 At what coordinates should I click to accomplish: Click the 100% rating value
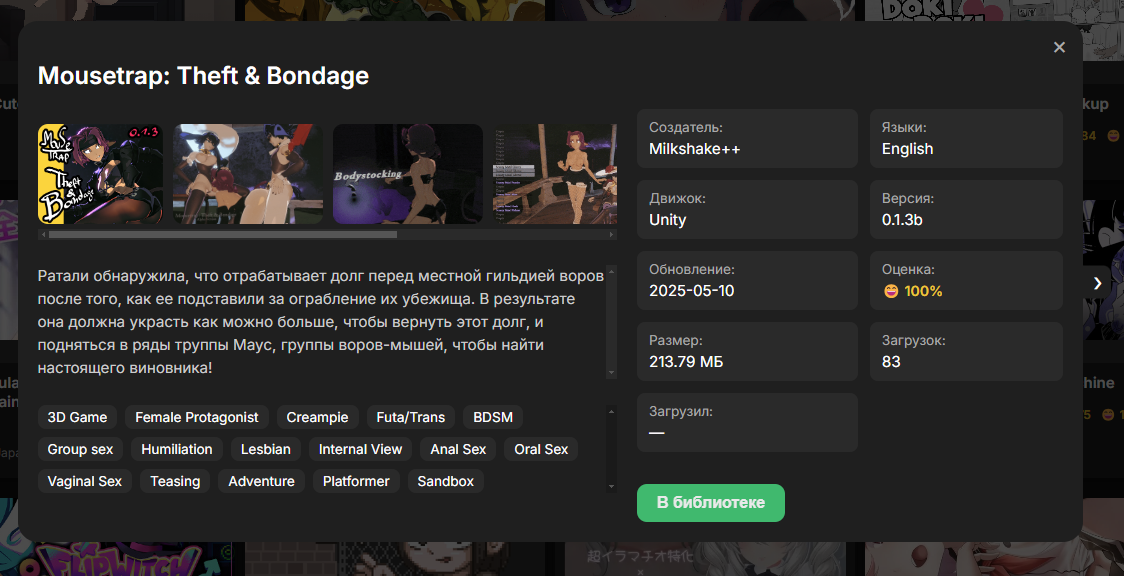(x=923, y=291)
